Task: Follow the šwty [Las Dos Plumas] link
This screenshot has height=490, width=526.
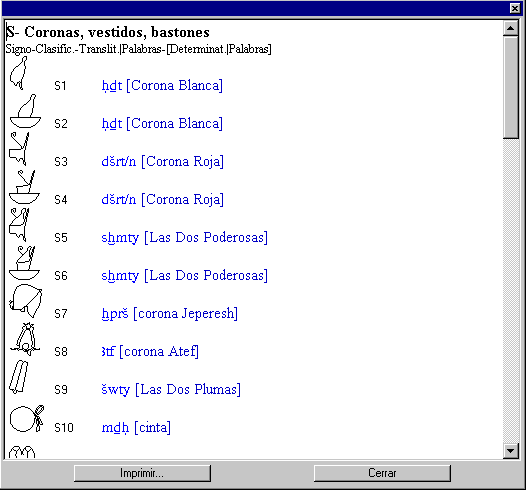Action: tap(171, 390)
